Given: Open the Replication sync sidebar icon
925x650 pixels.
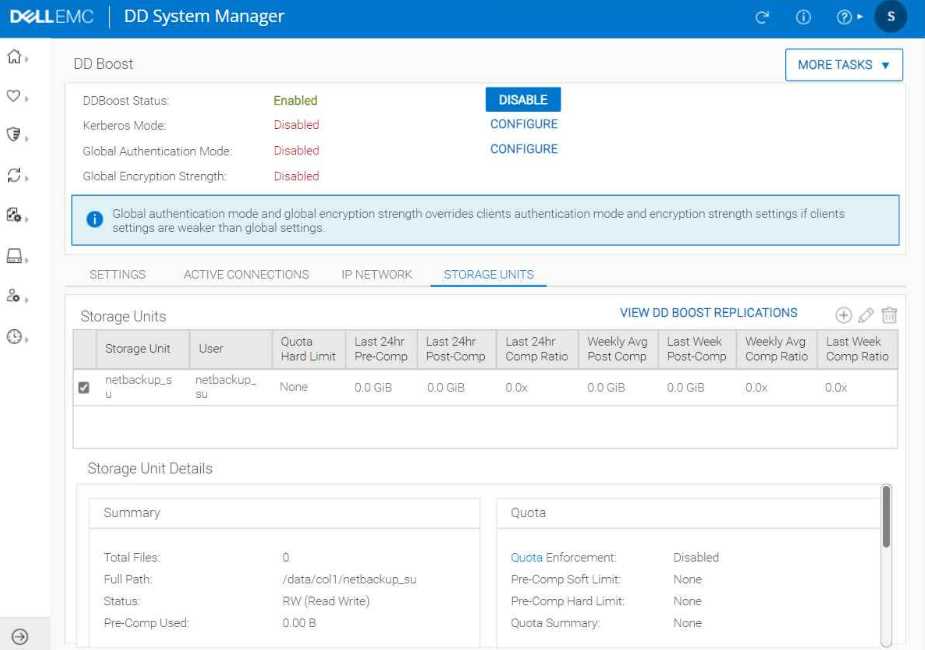Looking at the screenshot, I should (14, 176).
